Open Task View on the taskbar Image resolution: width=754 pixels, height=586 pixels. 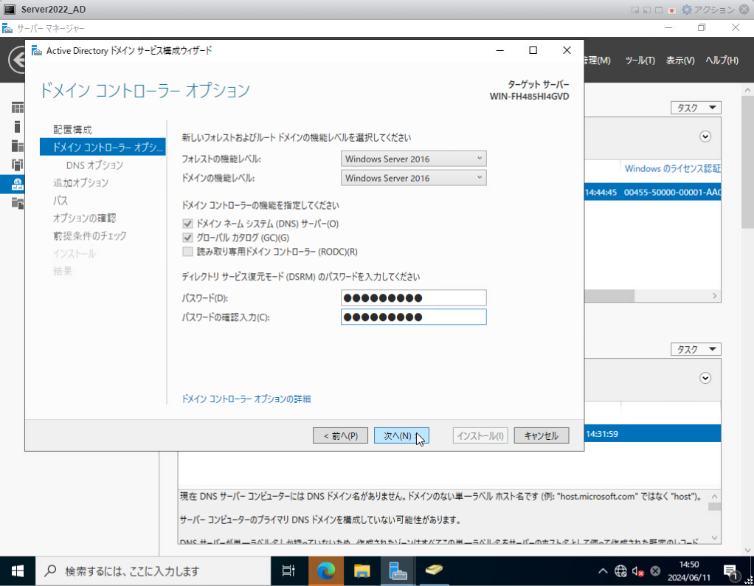point(289,571)
